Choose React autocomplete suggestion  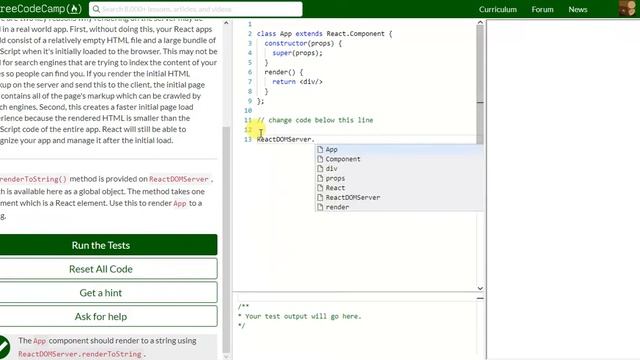399,188
